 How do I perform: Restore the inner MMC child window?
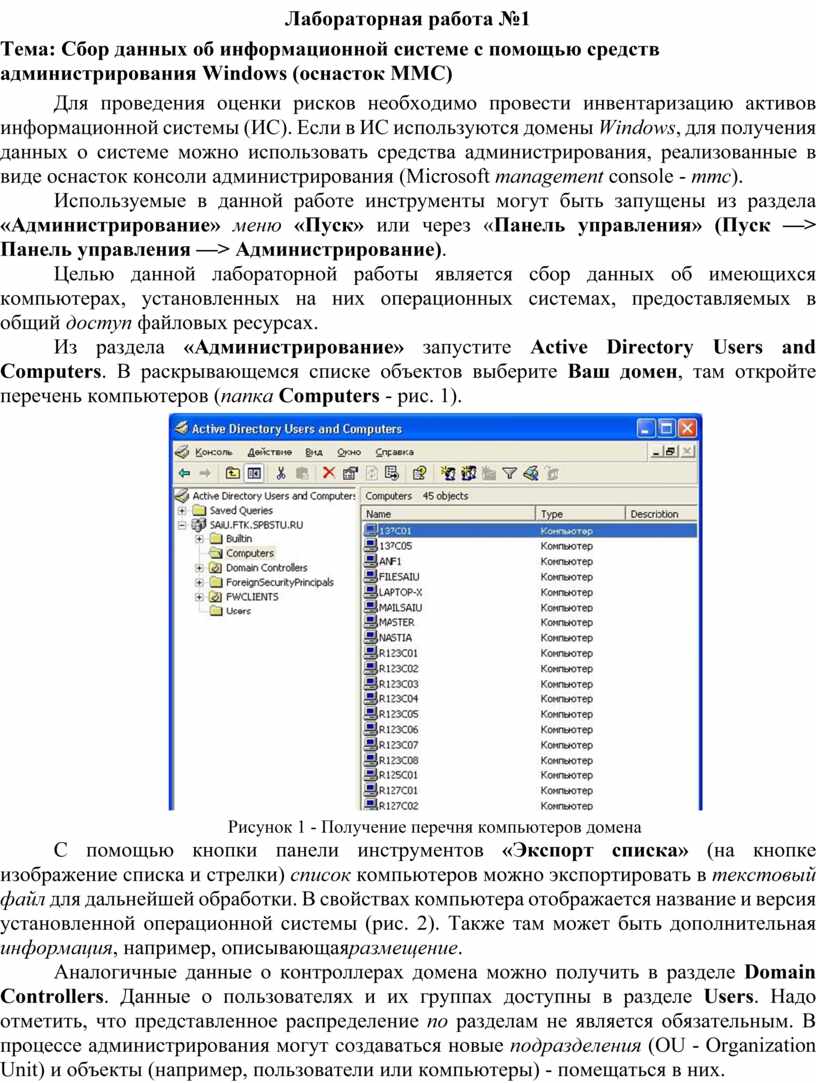pyautogui.click(x=670, y=452)
